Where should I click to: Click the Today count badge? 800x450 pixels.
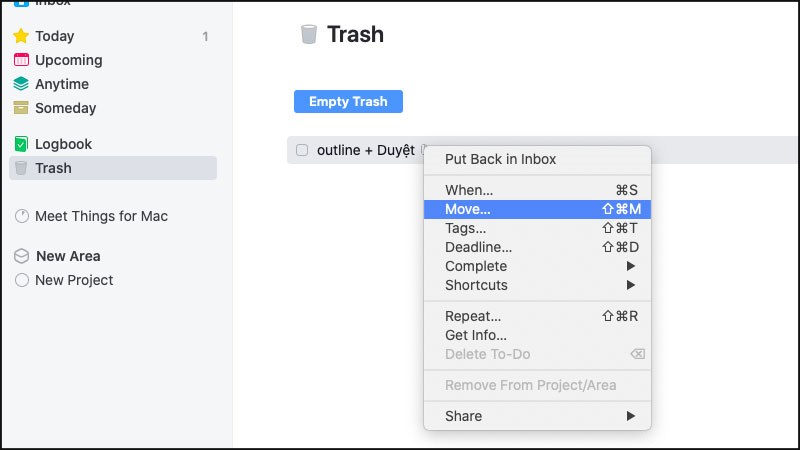coord(205,37)
